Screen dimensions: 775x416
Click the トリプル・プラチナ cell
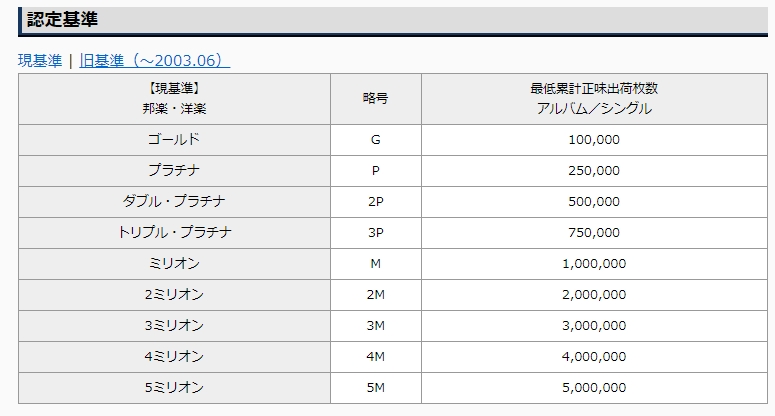pyautogui.click(x=174, y=232)
